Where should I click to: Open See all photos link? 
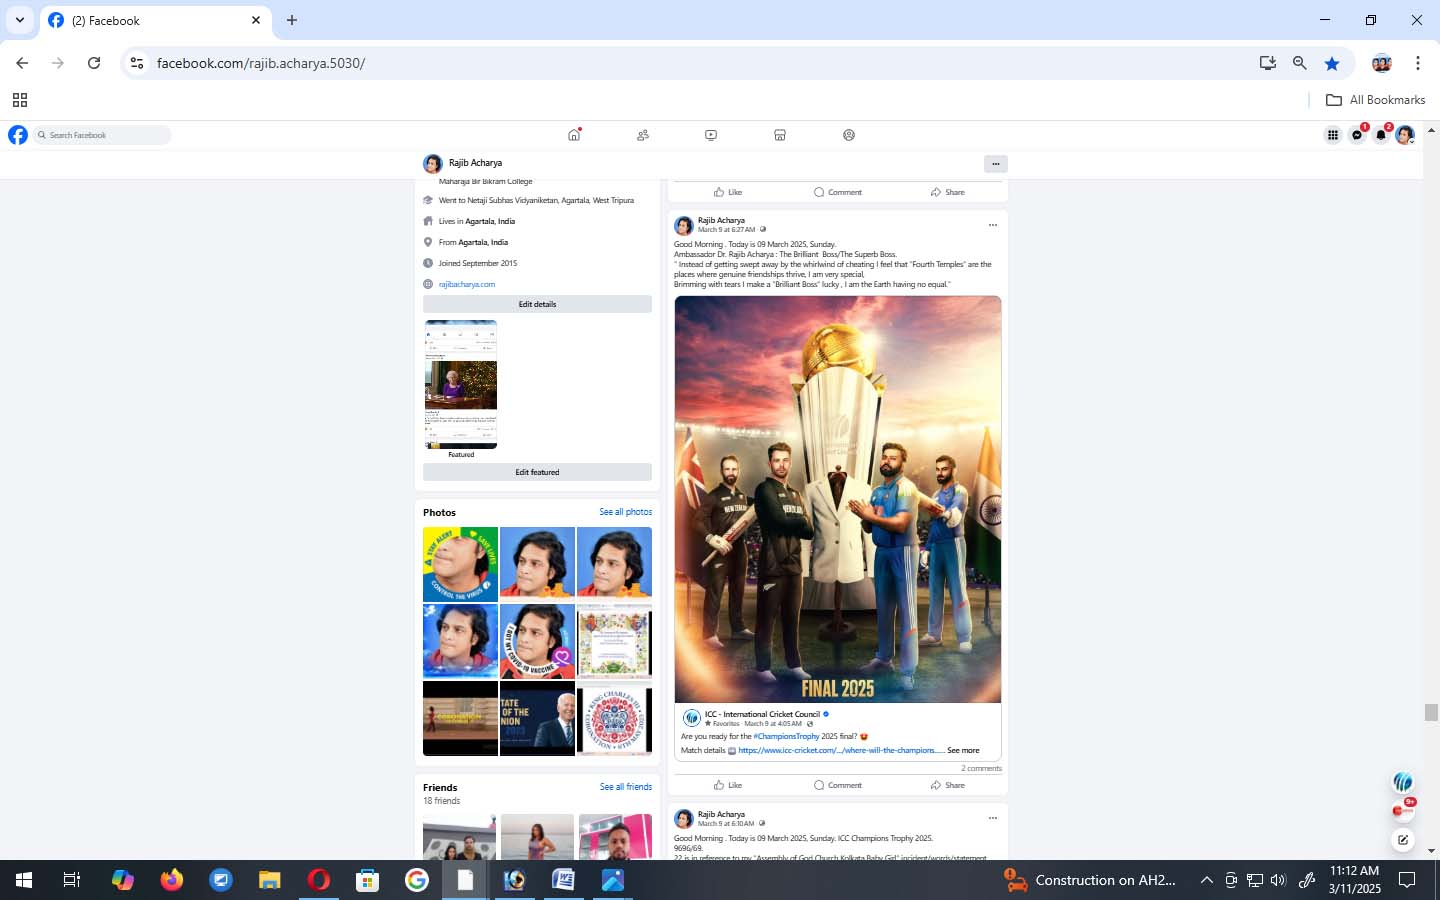(x=625, y=512)
